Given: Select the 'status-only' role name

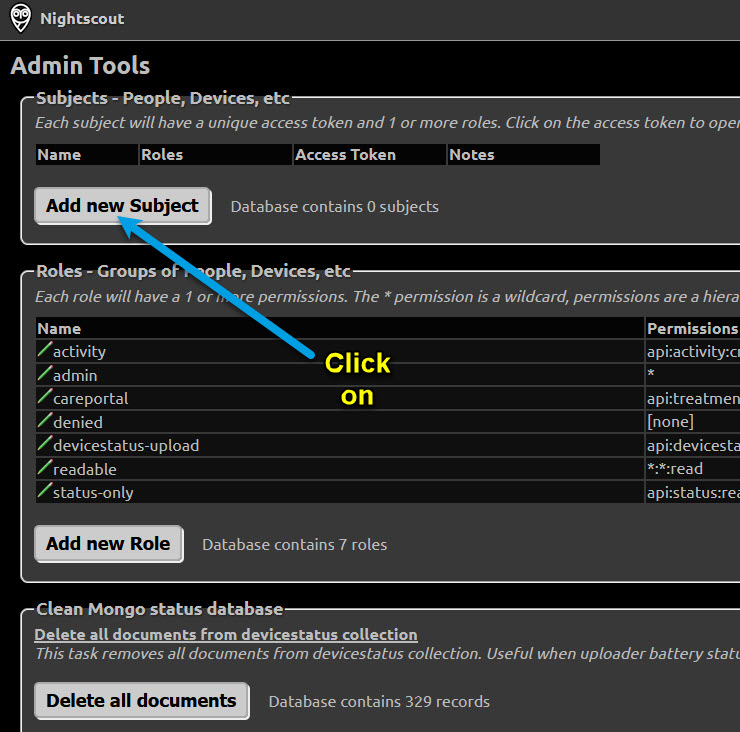Looking at the screenshot, I should pyautogui.click(x=93, y=493).
